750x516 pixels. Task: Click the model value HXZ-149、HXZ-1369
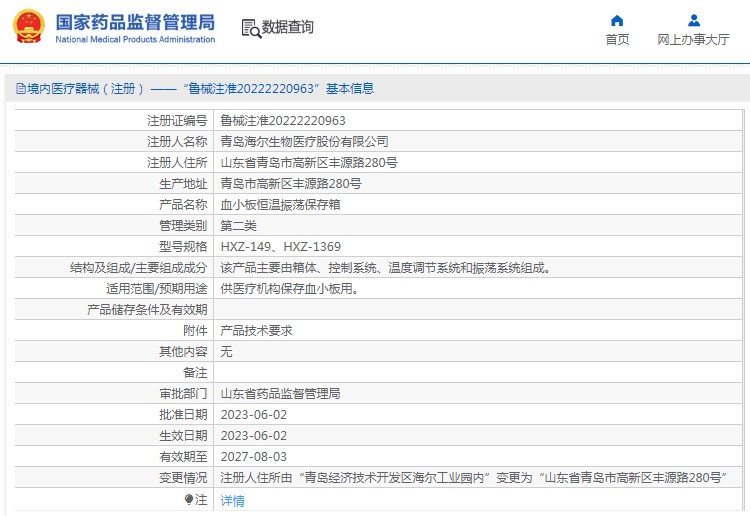tap(280, 246)
